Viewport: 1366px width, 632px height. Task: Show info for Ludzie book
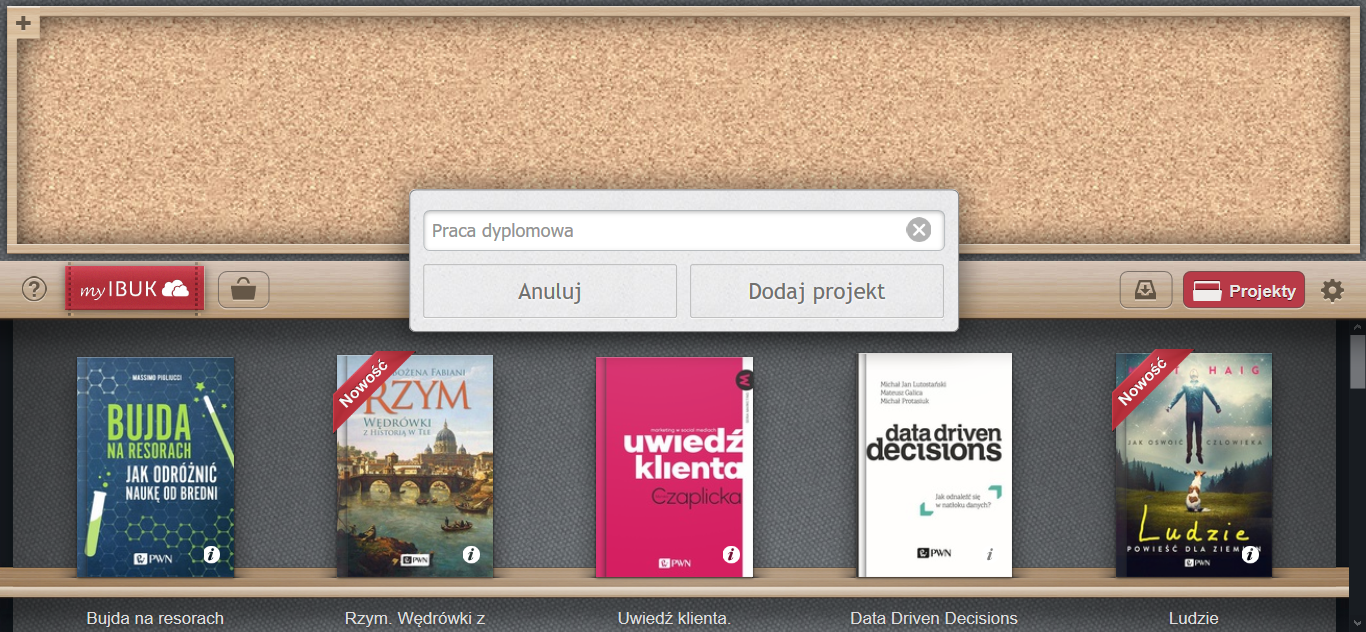point(1250,555)
